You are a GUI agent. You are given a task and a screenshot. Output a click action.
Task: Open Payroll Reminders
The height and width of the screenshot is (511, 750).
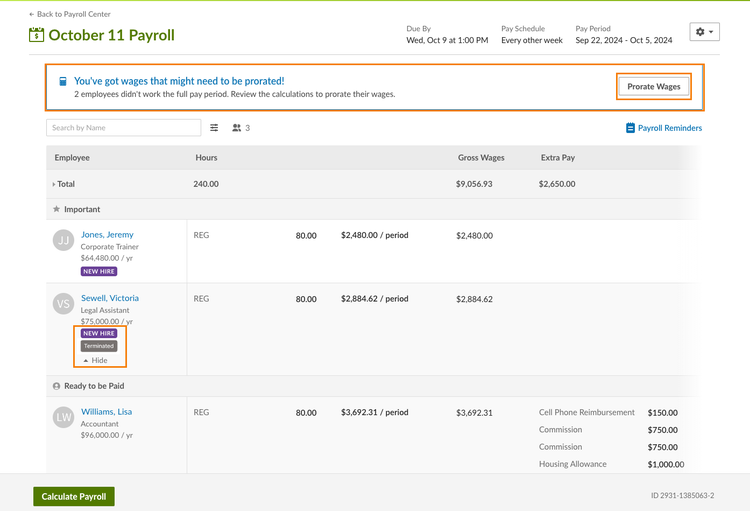pos(670,128)
